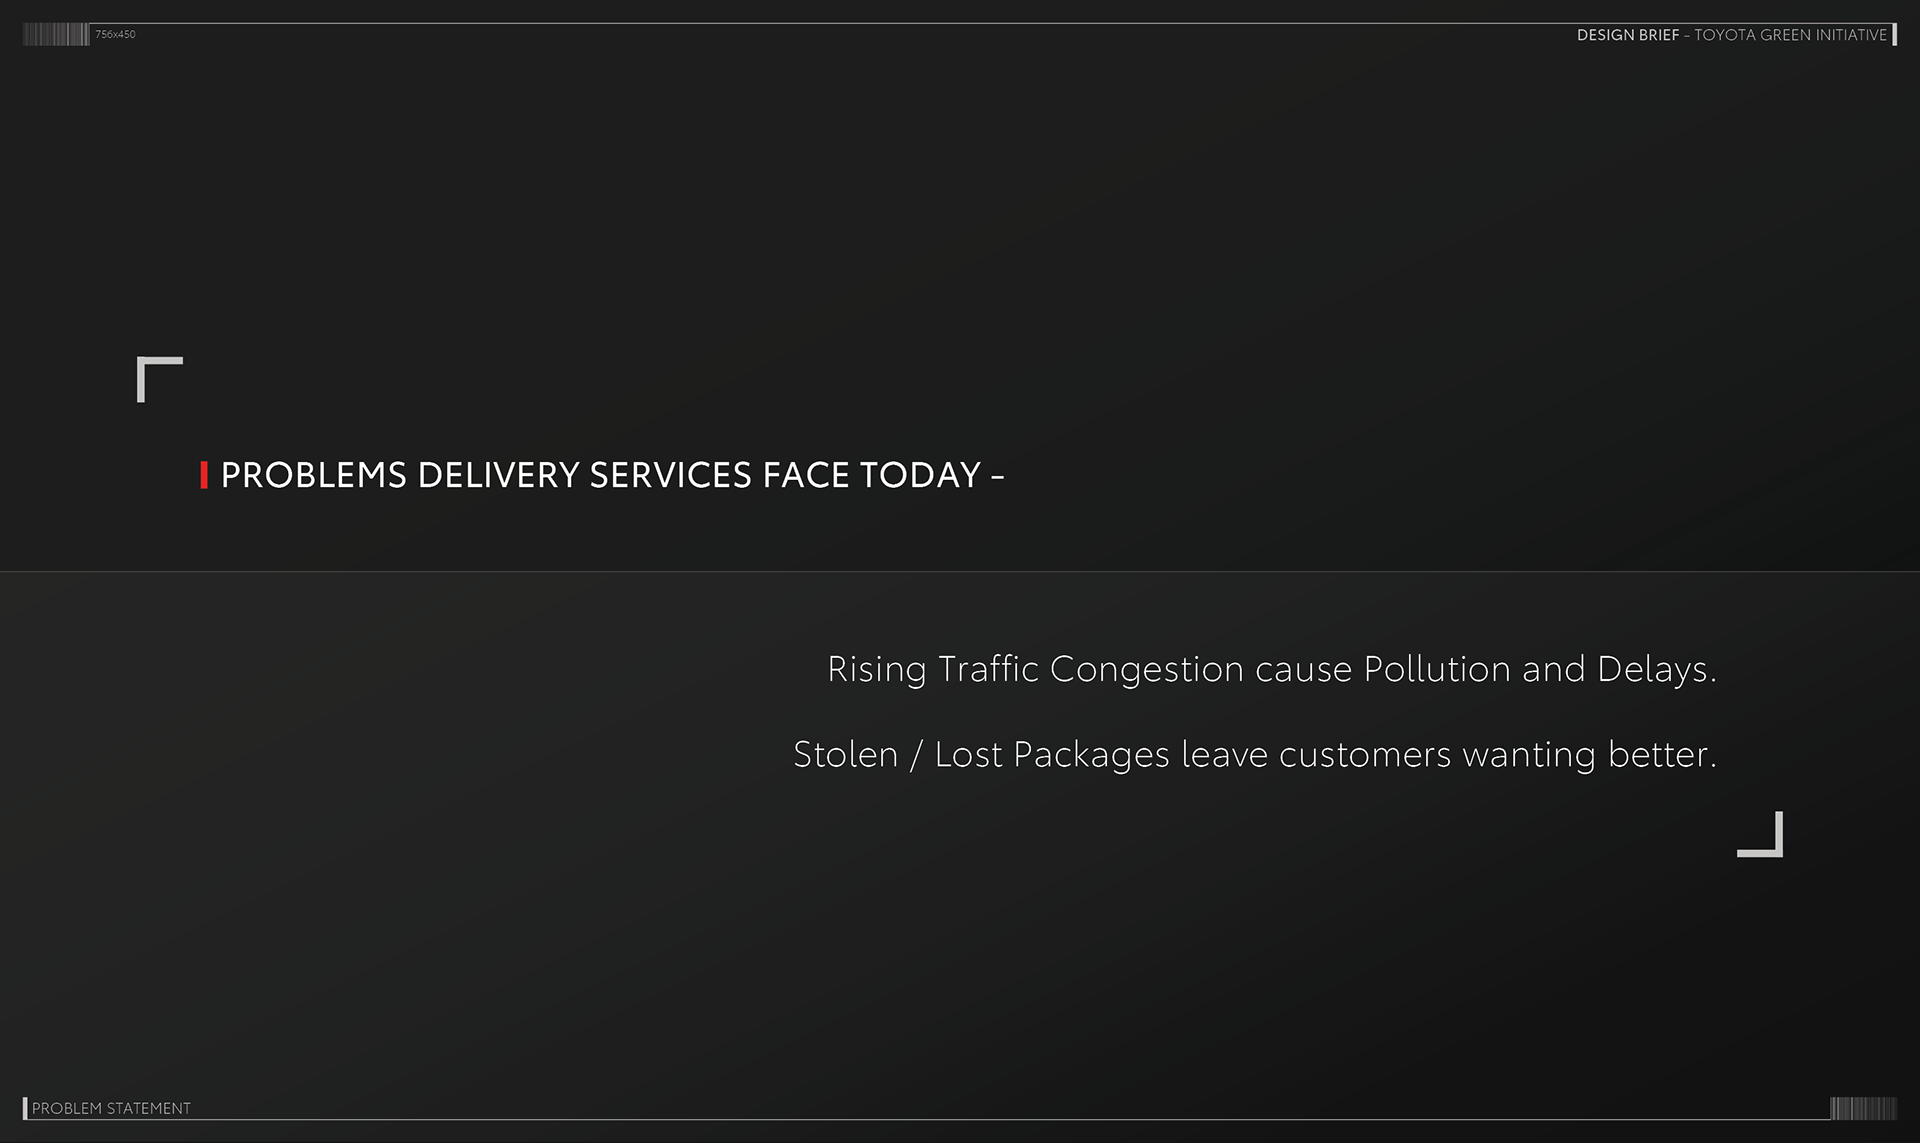This screenshot has height=1143, width=1920.
Task: Select the word Packages
Action: 1091,756
